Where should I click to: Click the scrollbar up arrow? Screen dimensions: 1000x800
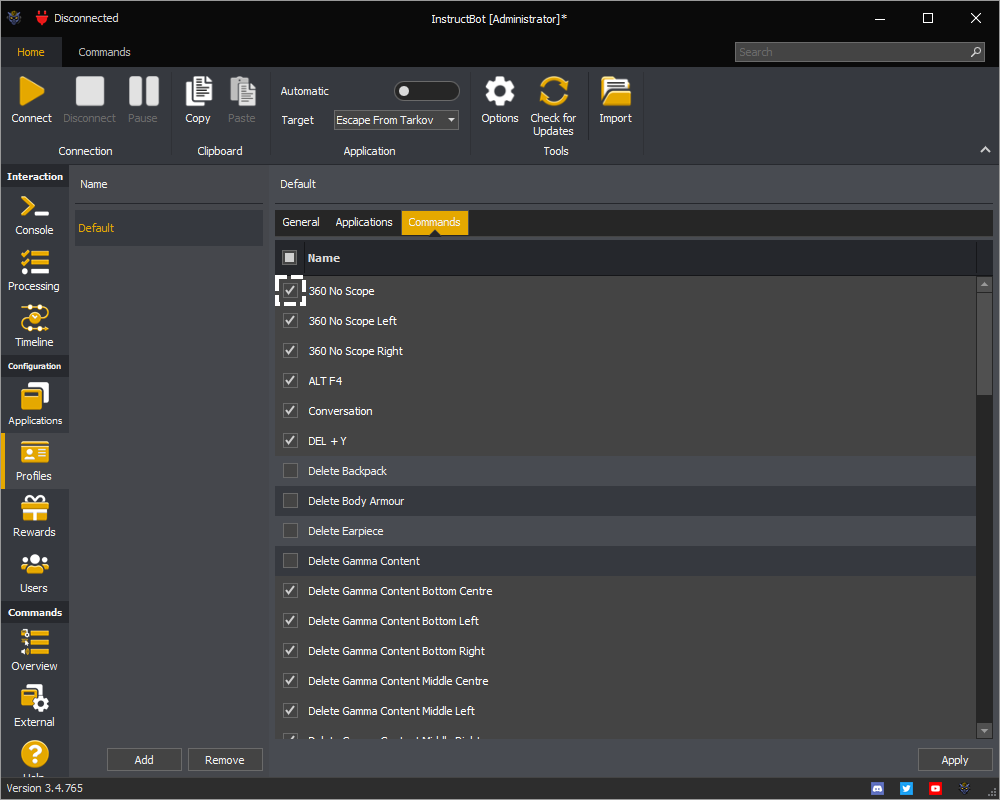[985, 284]
